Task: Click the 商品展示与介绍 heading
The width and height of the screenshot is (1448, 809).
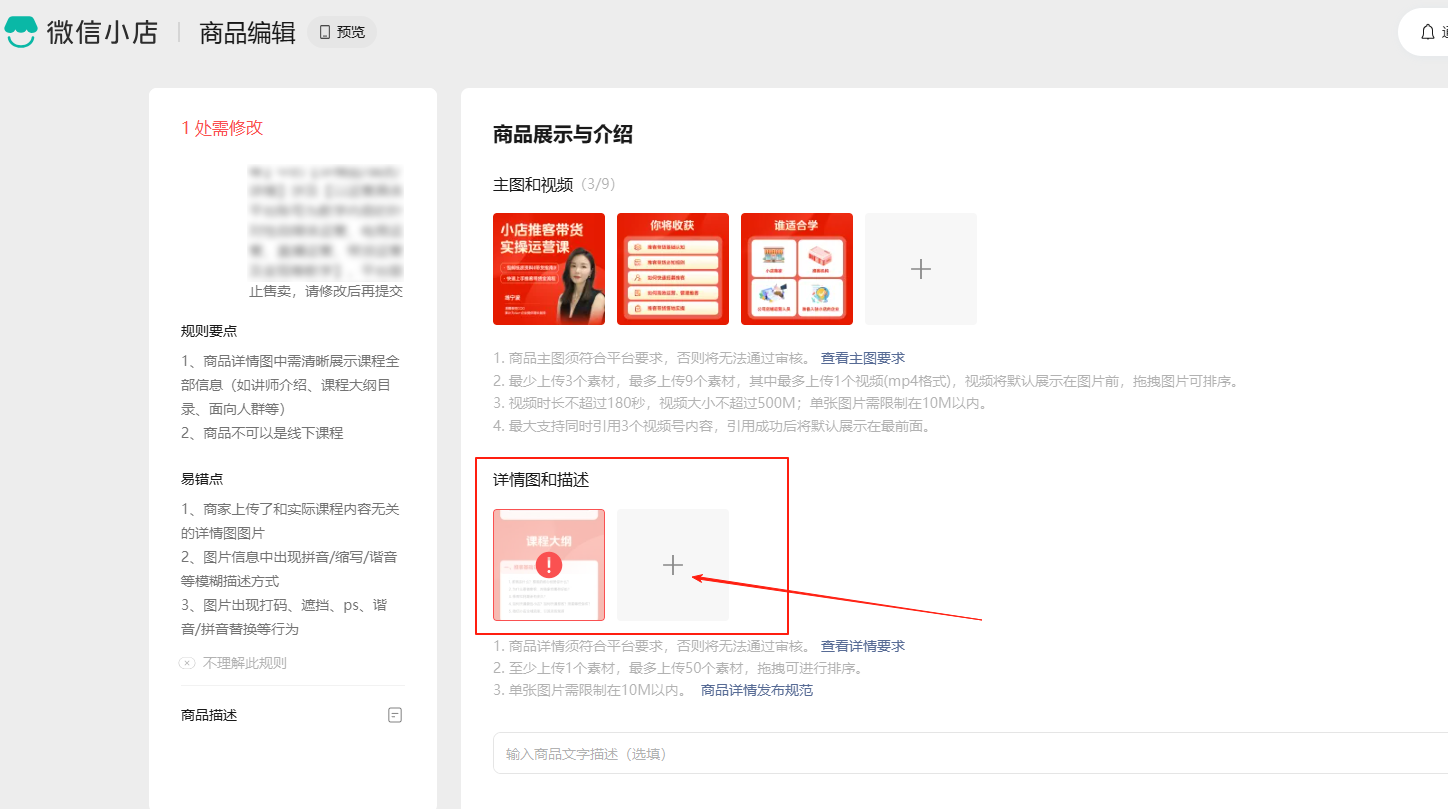Action: point(563,135)
